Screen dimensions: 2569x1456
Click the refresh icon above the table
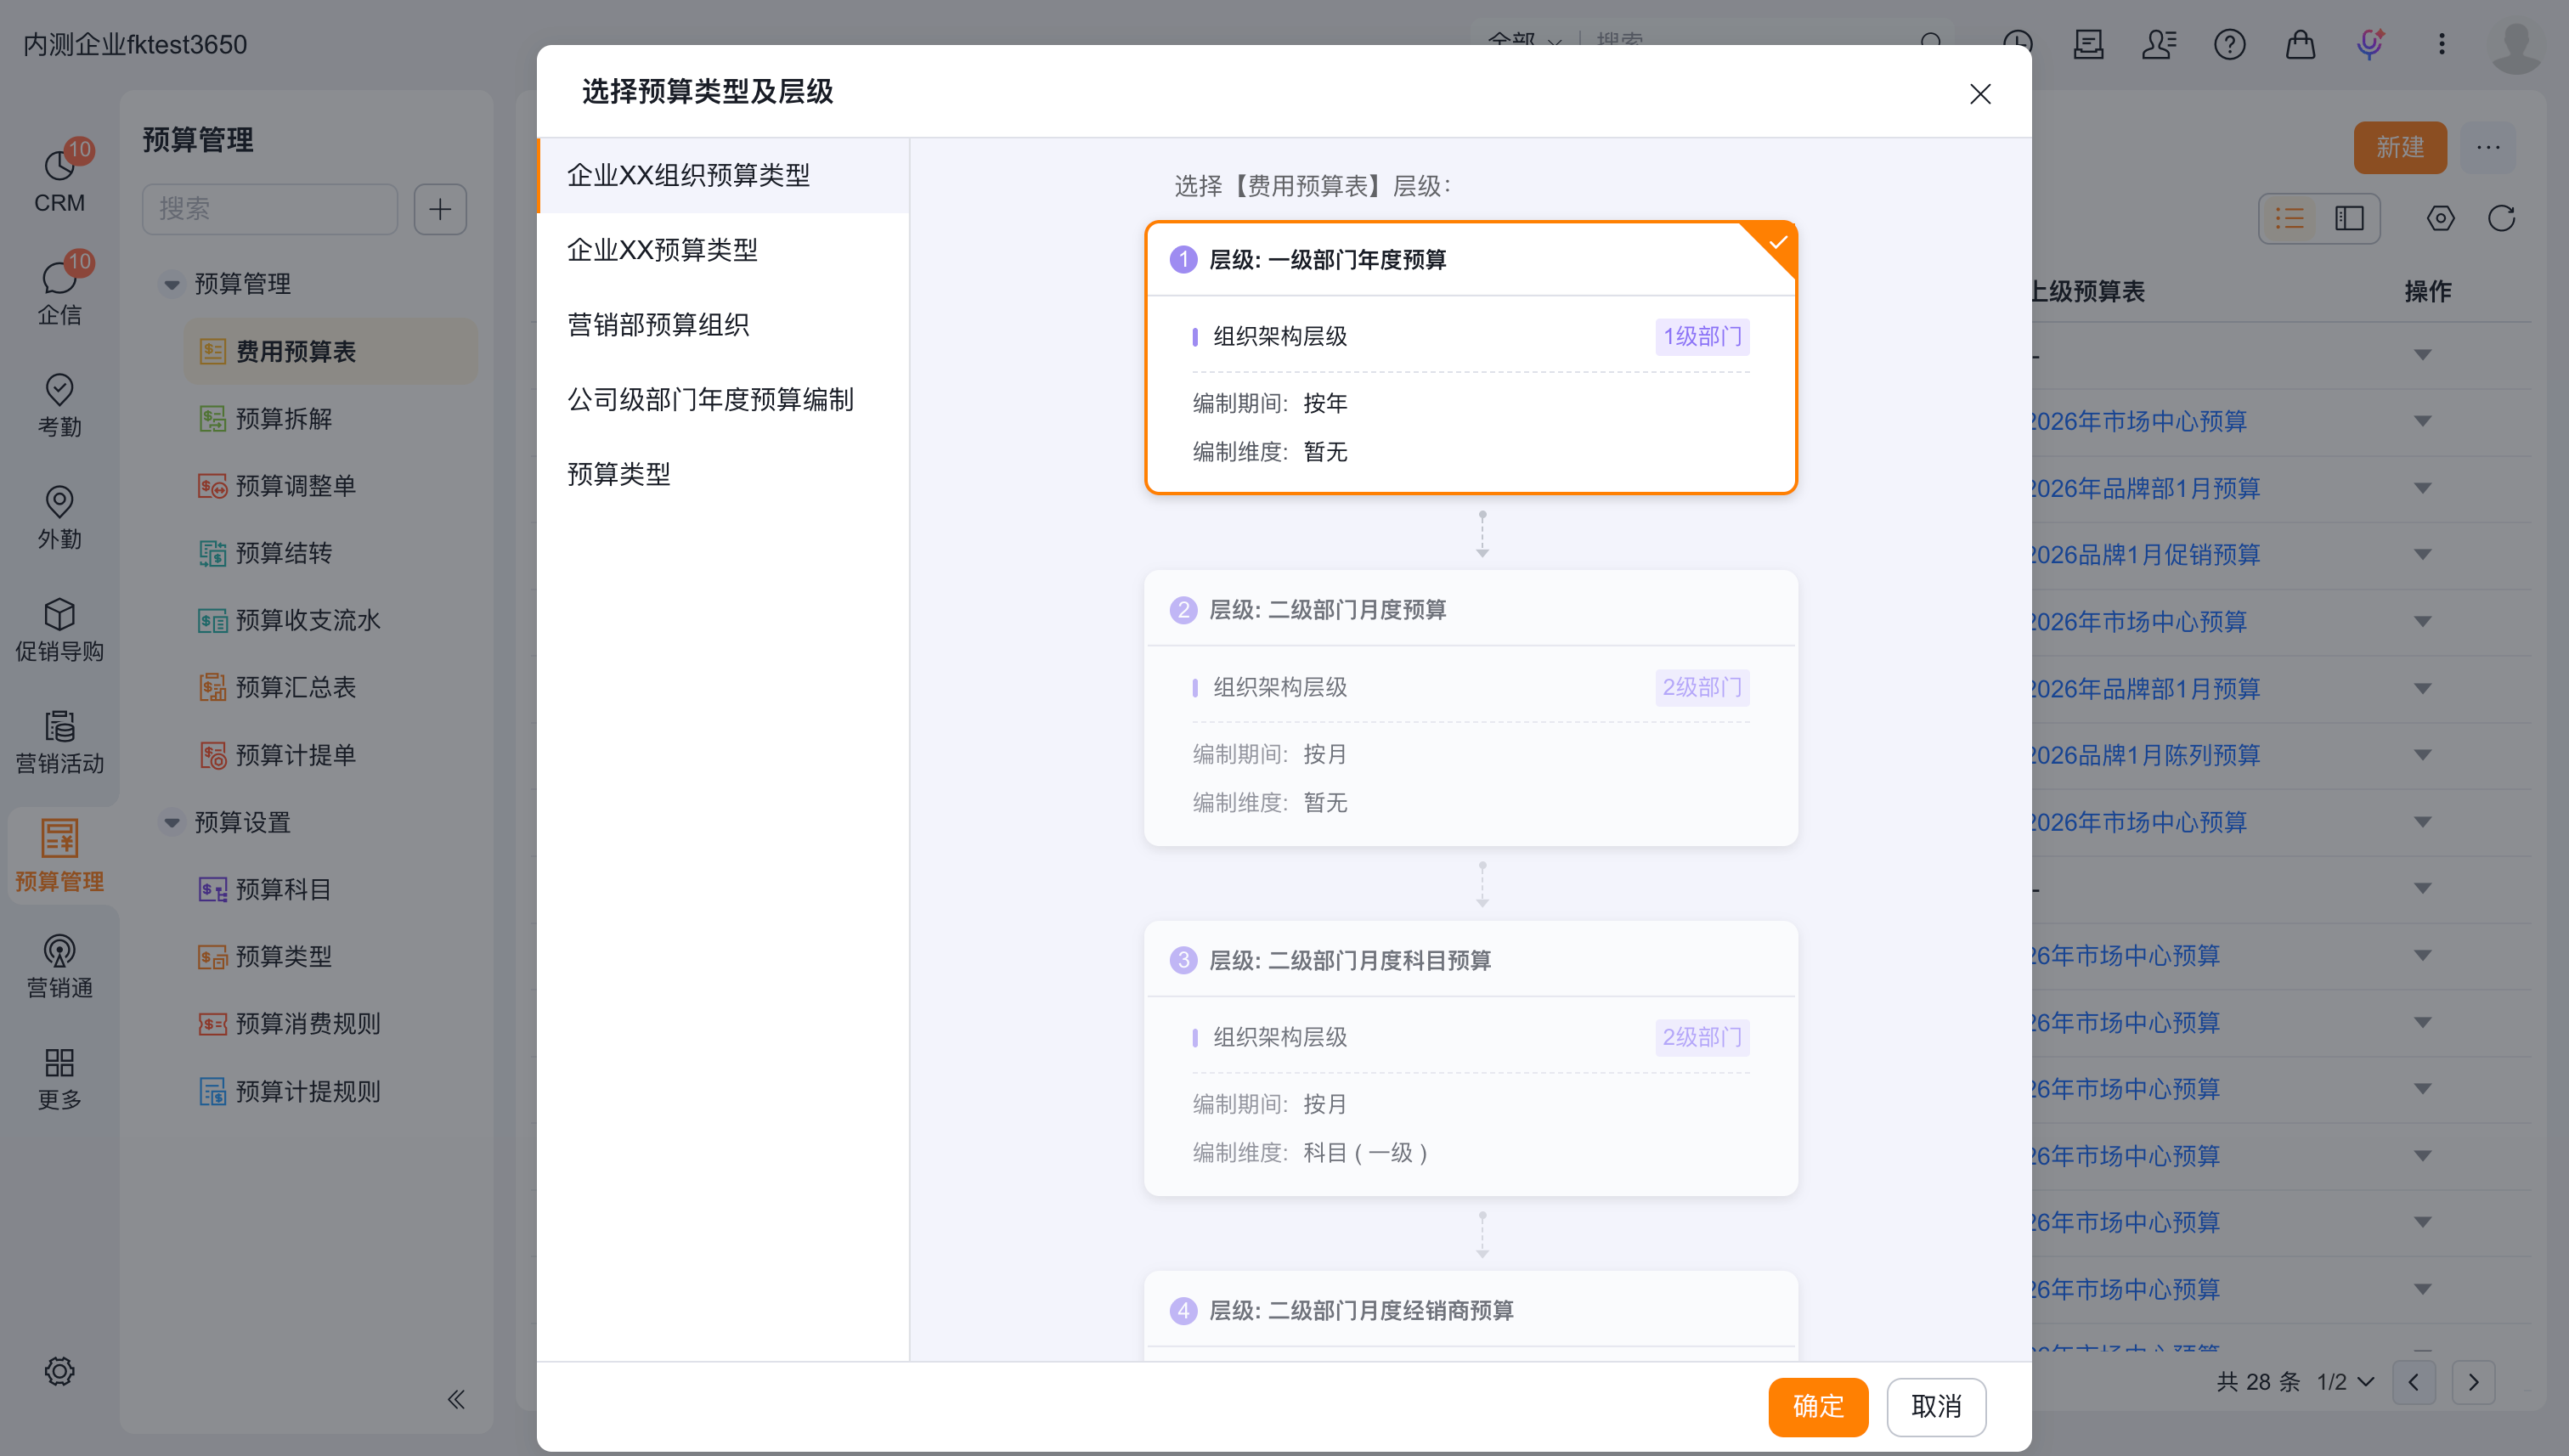click(2501, 218)
